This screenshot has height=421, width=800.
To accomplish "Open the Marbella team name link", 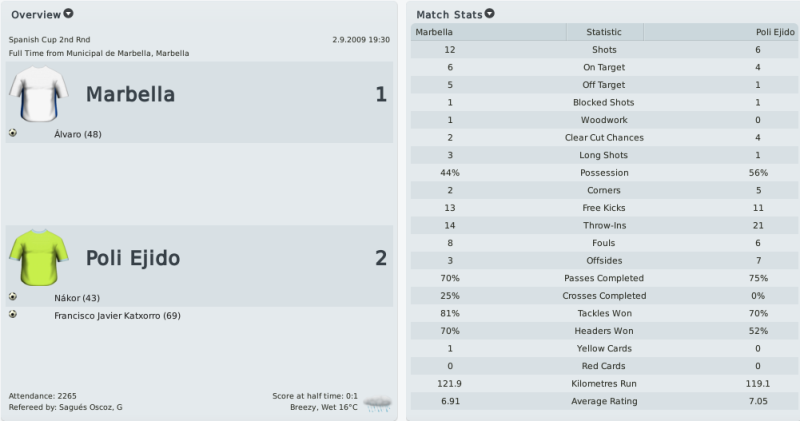I will tap(130, 94).
